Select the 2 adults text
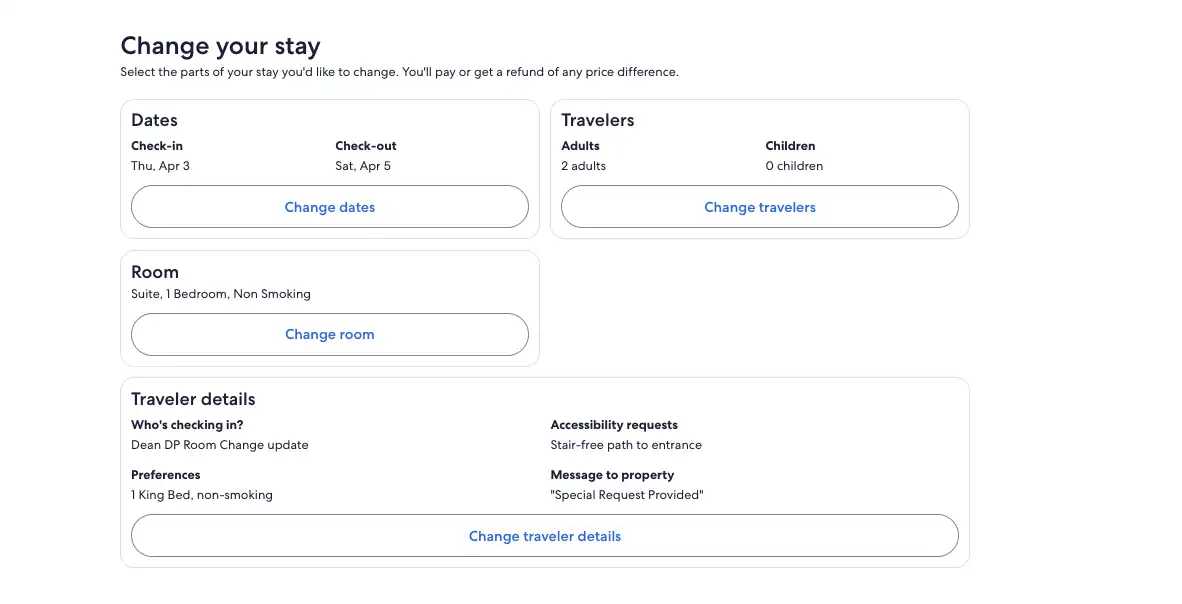This screenshot has width=1182, height=604. click(x=583, y=166)
